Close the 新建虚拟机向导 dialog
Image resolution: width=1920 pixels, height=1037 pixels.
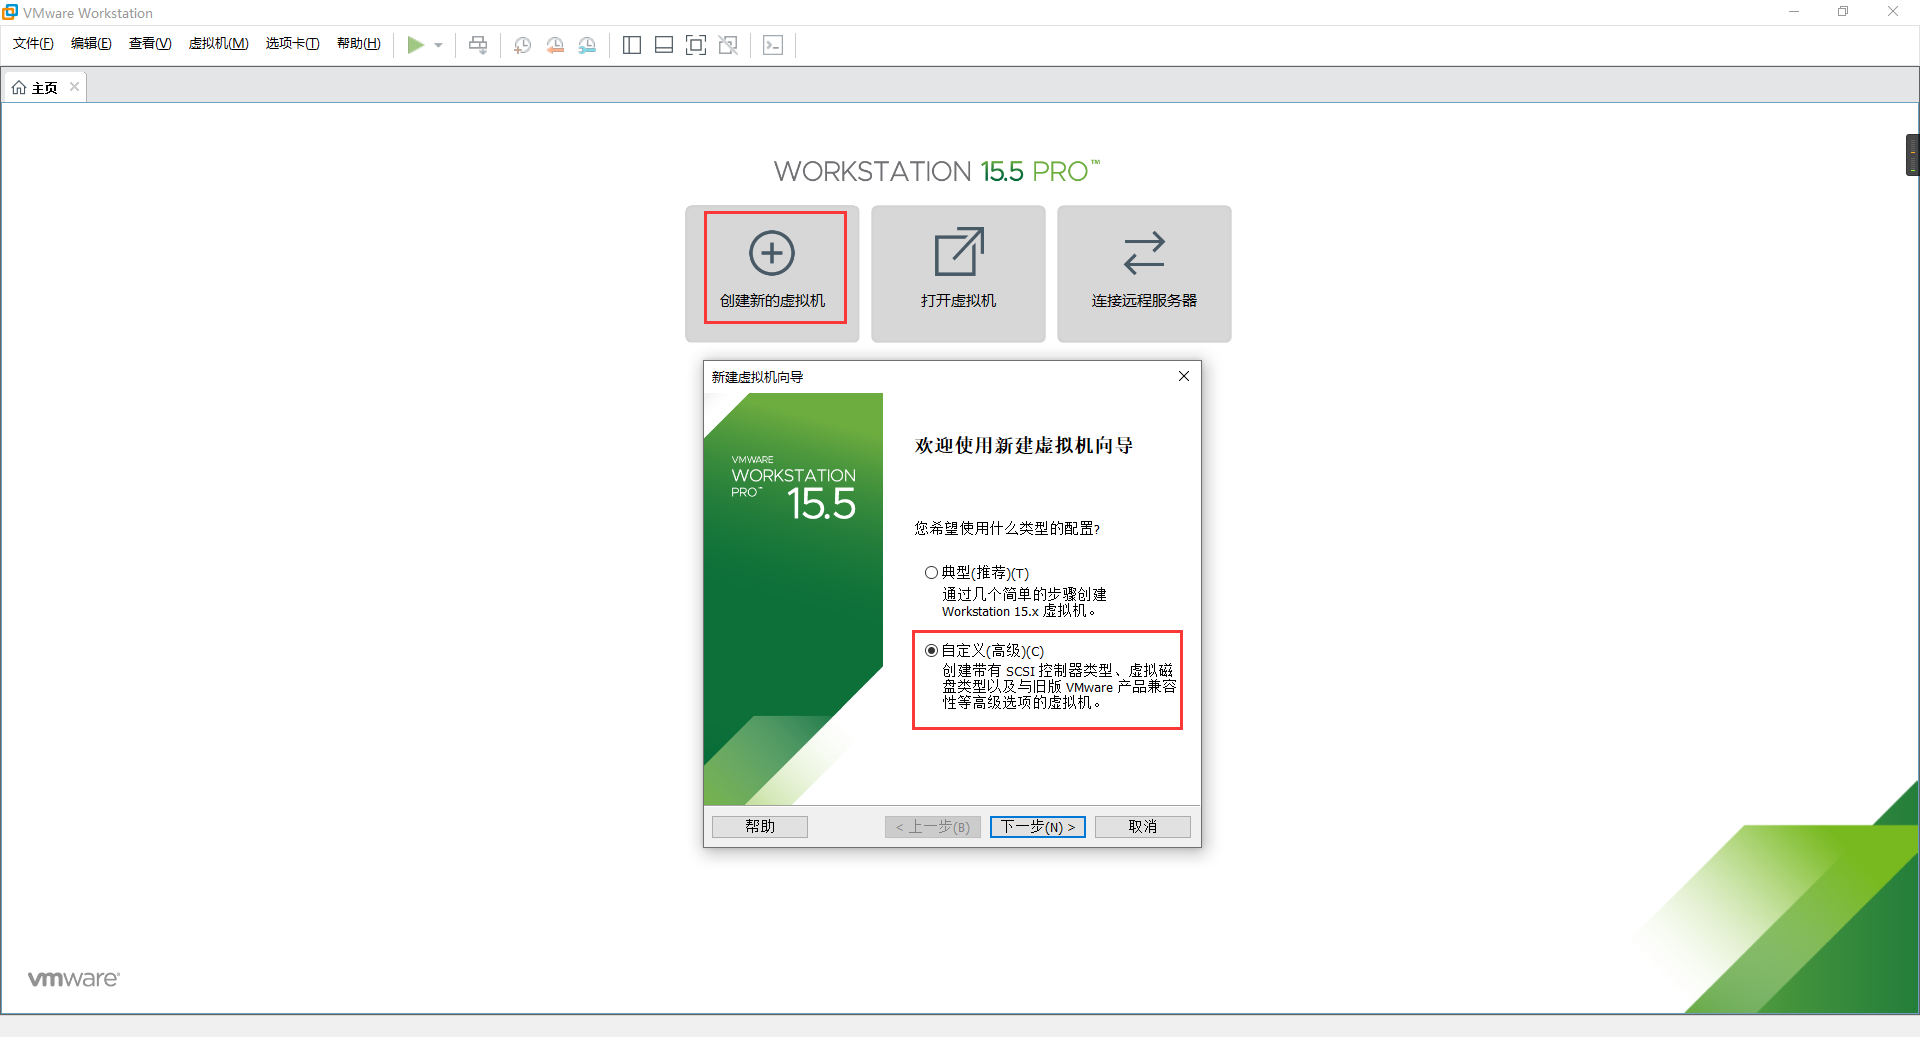point(1184,376)
